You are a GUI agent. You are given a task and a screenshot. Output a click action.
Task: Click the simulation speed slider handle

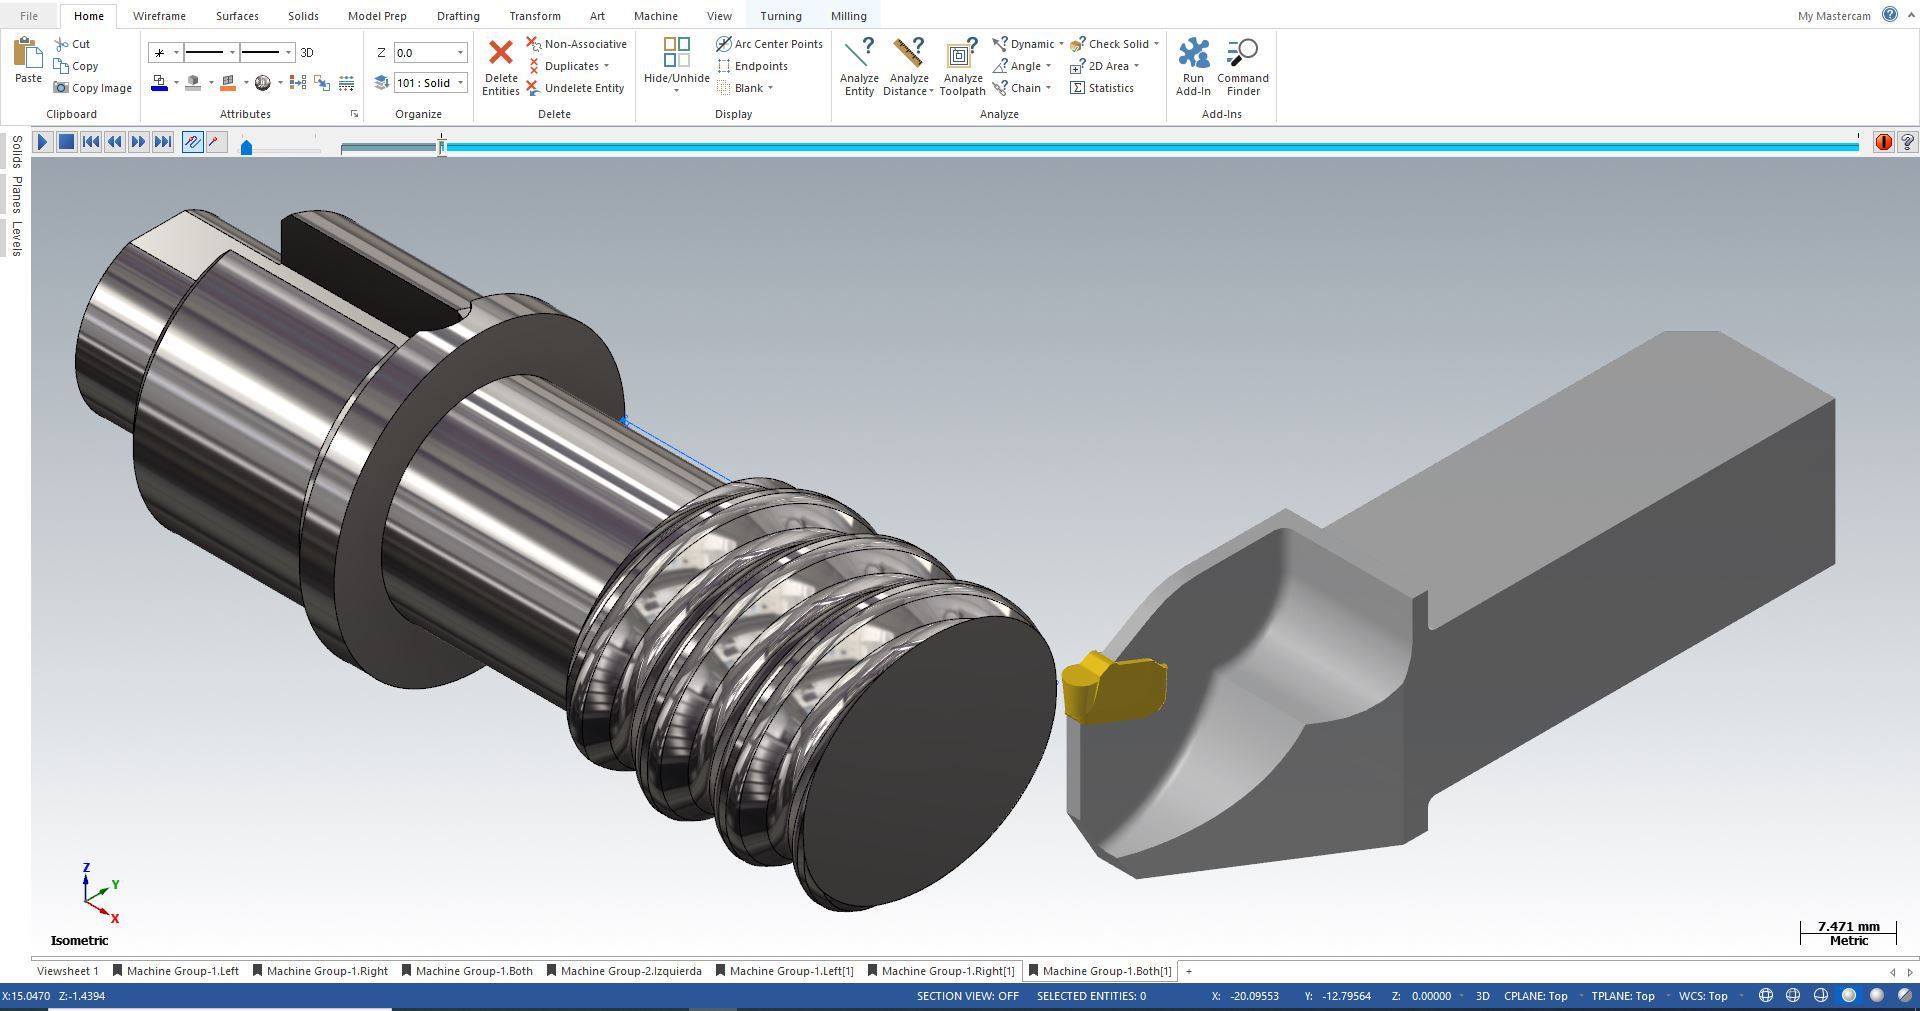(246, 147)
